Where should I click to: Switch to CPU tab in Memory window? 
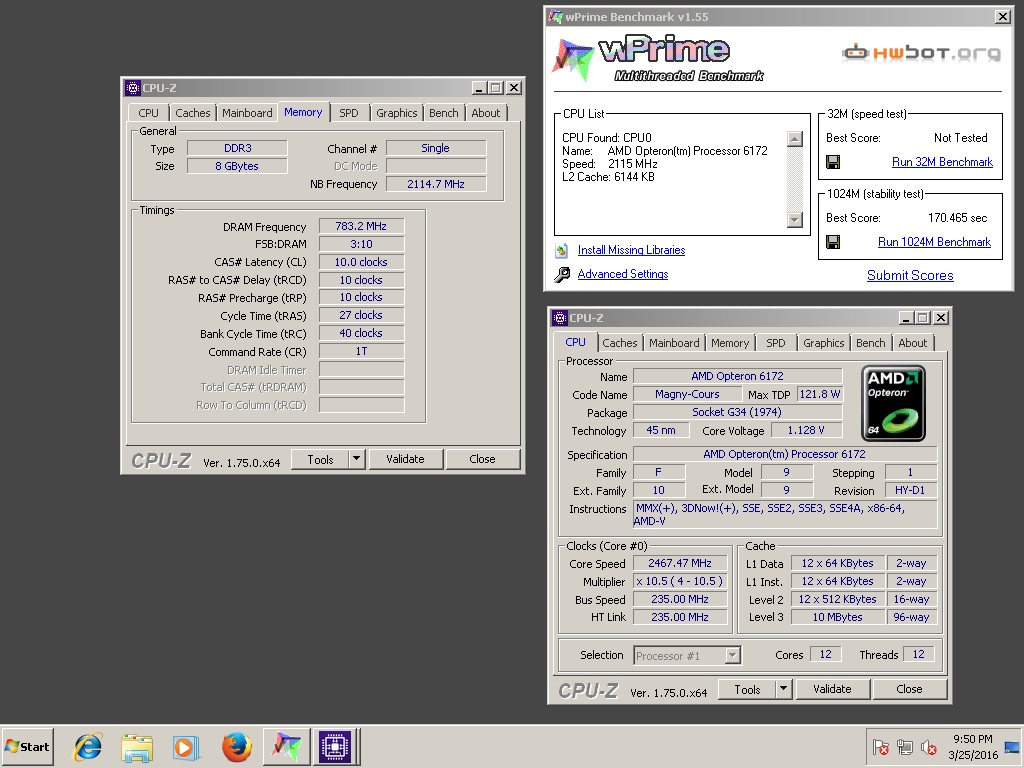(148, 113)
